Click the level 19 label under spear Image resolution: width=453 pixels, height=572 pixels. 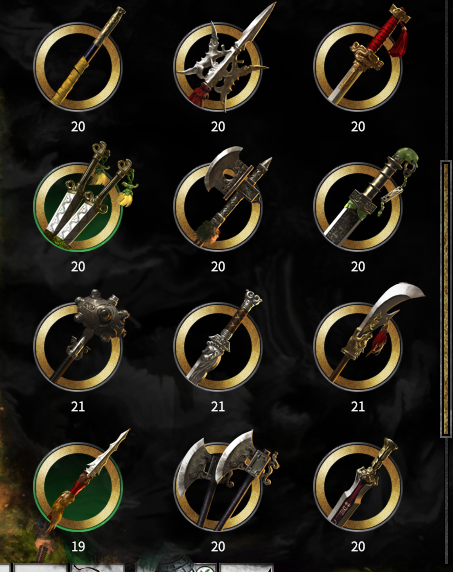[78, 546]
